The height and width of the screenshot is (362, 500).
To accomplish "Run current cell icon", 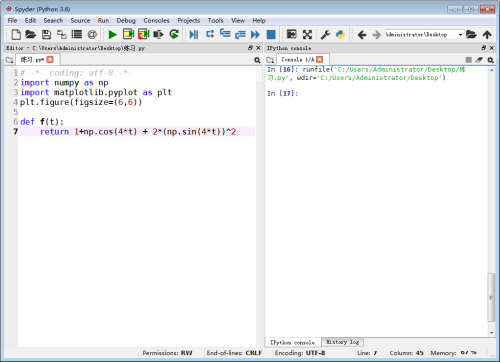I will [x=128, y=34].
